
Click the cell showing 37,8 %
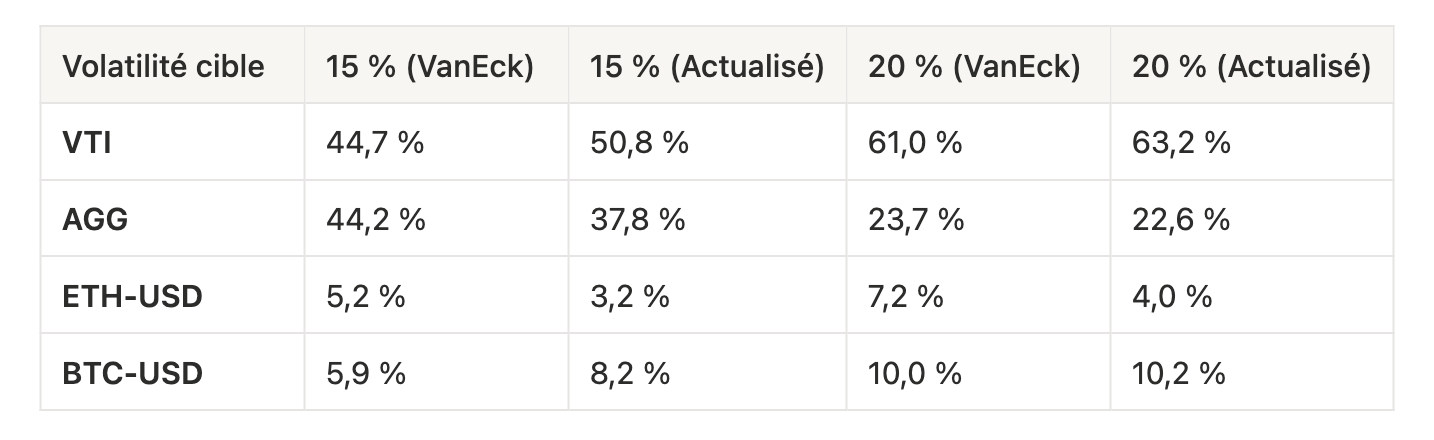click(x=708, y=218)
